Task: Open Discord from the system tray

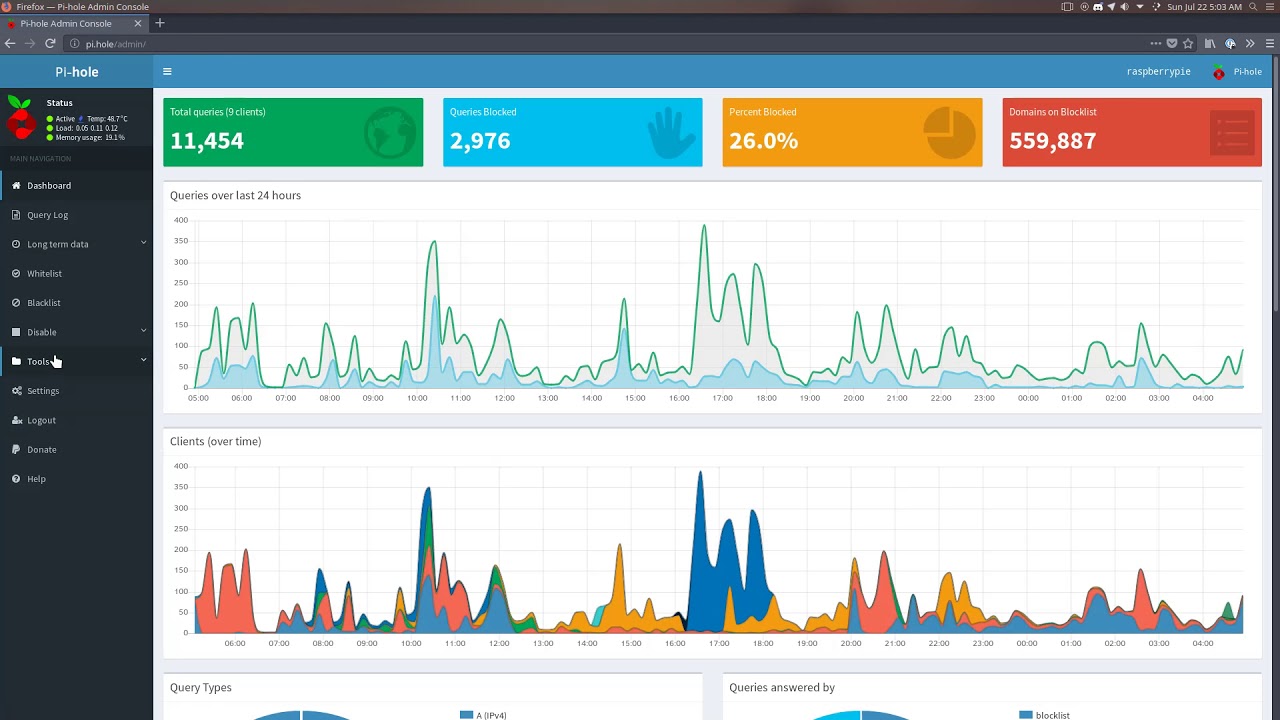Action: (1097, 7)
